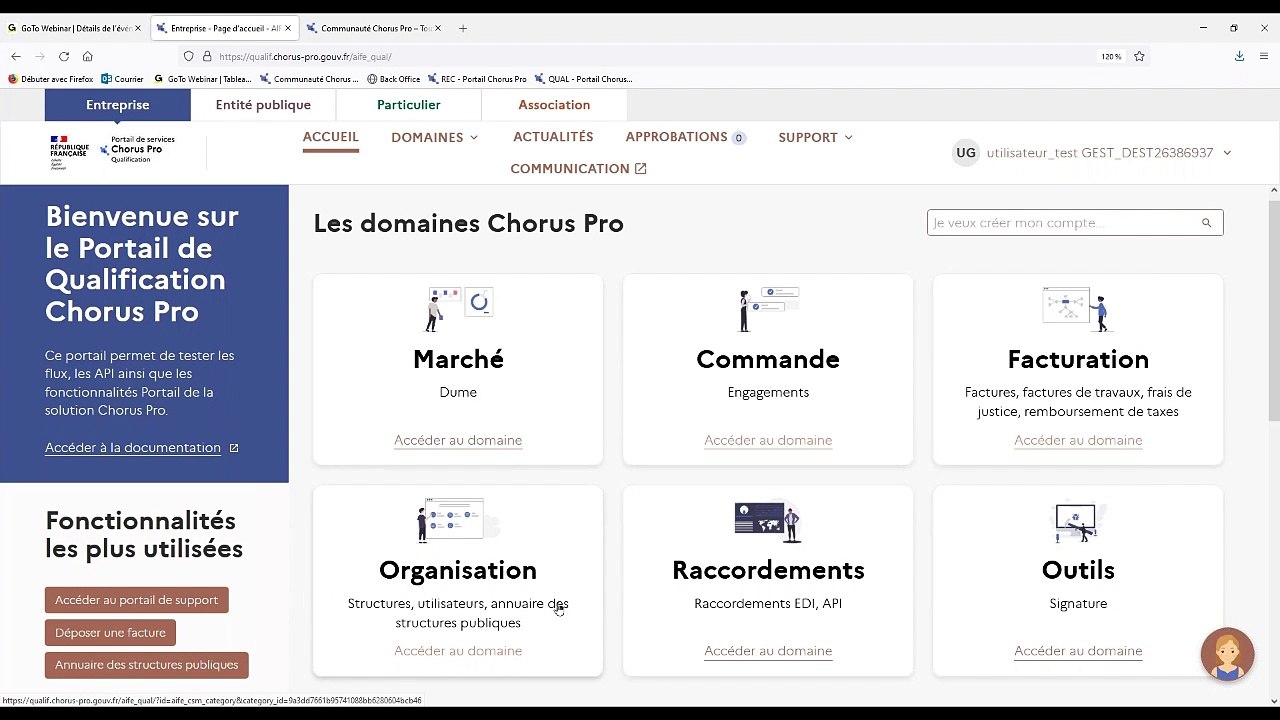Image resolution: width=1280 pixels, height=720 pixels.
Task: Open the COMMUNICATION navigation link
Action: (578, 169)
